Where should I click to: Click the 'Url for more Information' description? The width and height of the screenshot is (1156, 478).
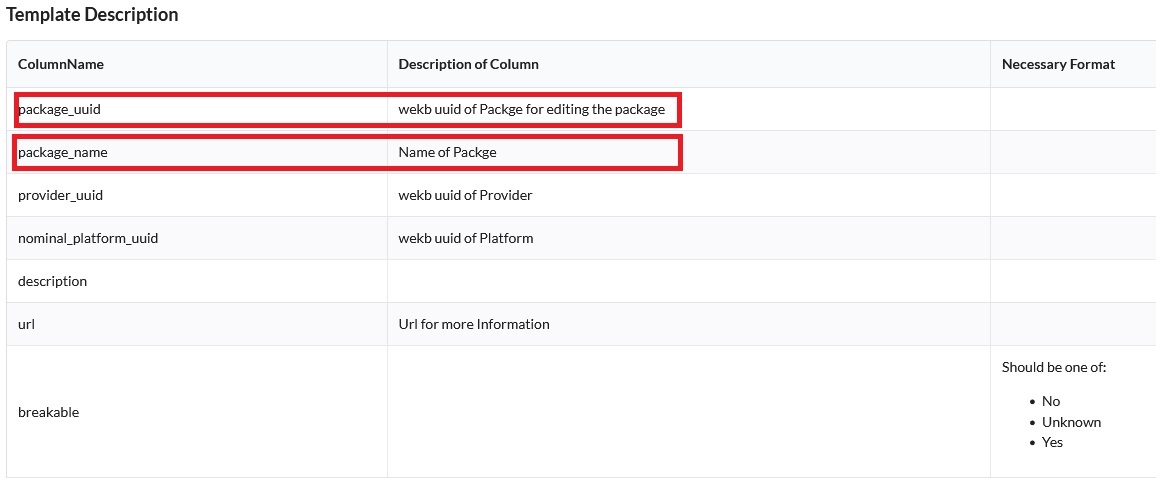pyautogui.click(x=474, y=324)
